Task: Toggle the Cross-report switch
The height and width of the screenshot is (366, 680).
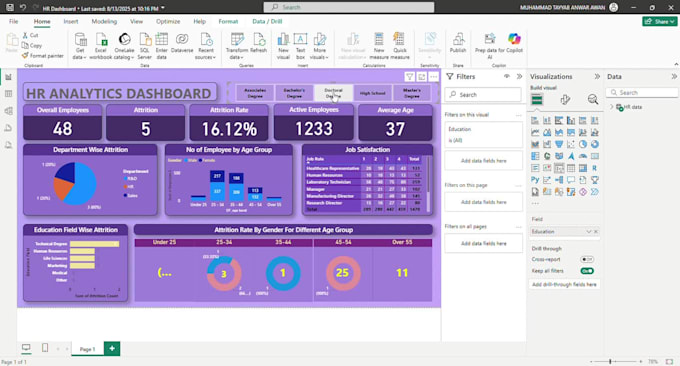Action: pos(587,259)
